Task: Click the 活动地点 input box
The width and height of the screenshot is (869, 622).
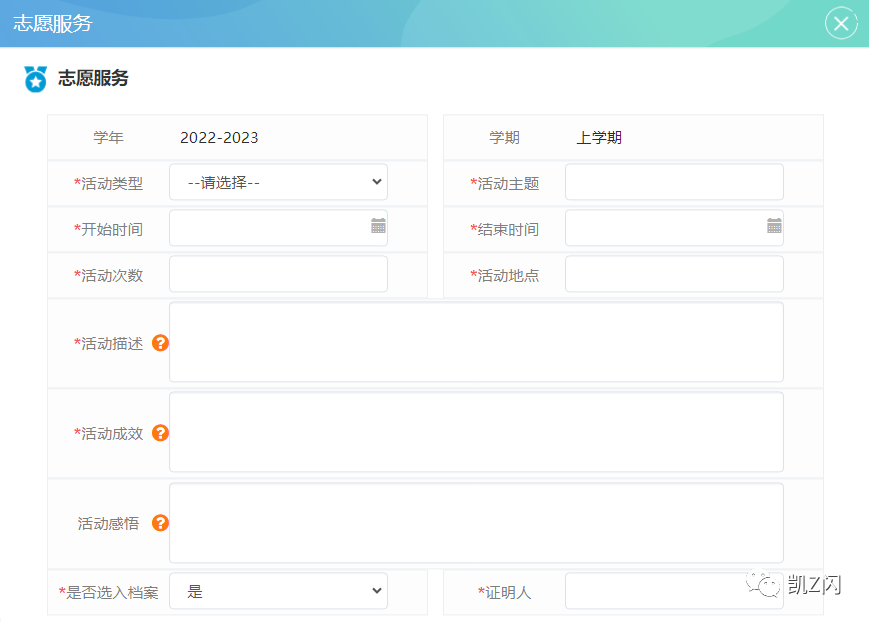Action: coord(674,274)
